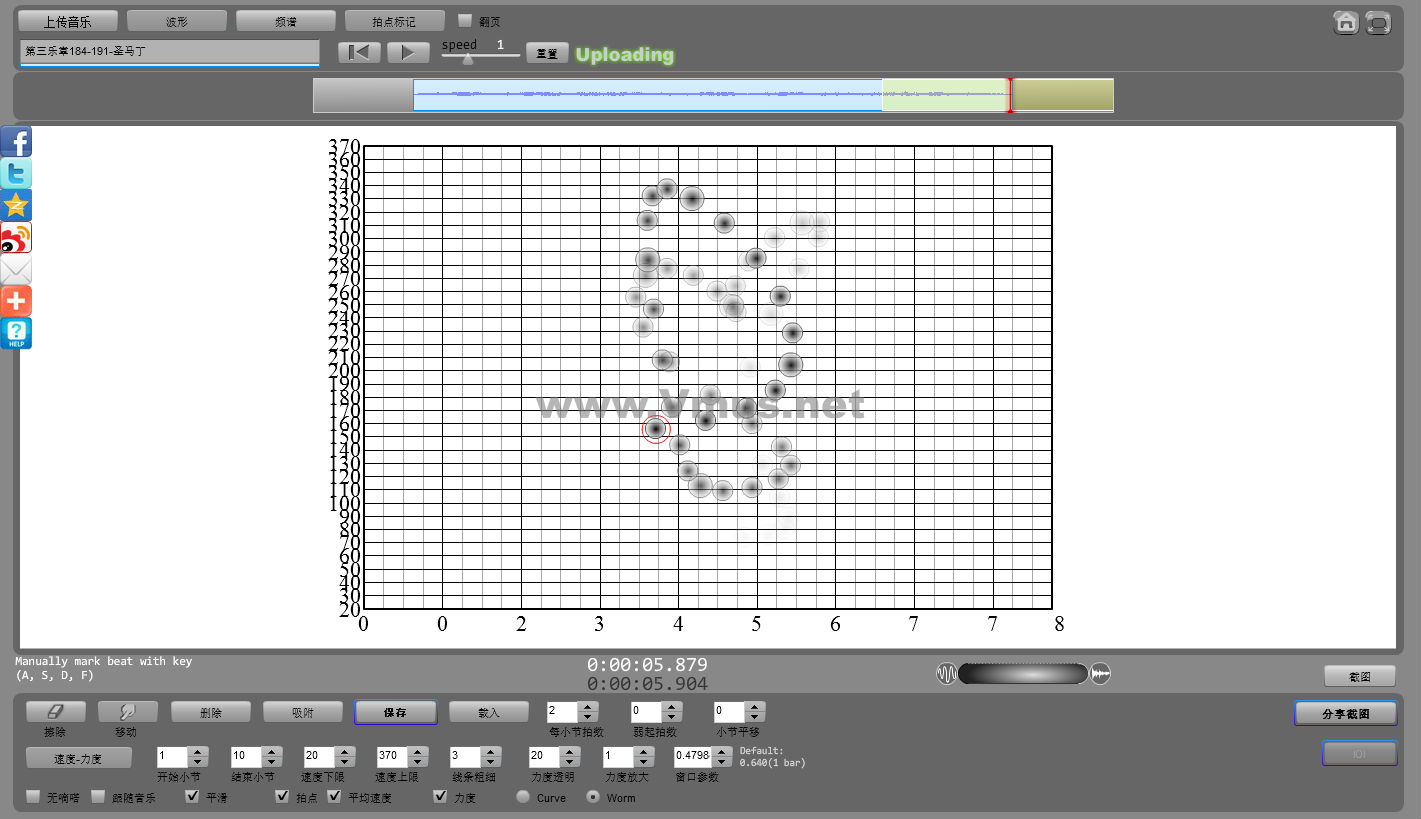Enable the 翻页 page-flip checkbox
The height and width of the screenshot is (819, 1421).
tap(465, 21)
